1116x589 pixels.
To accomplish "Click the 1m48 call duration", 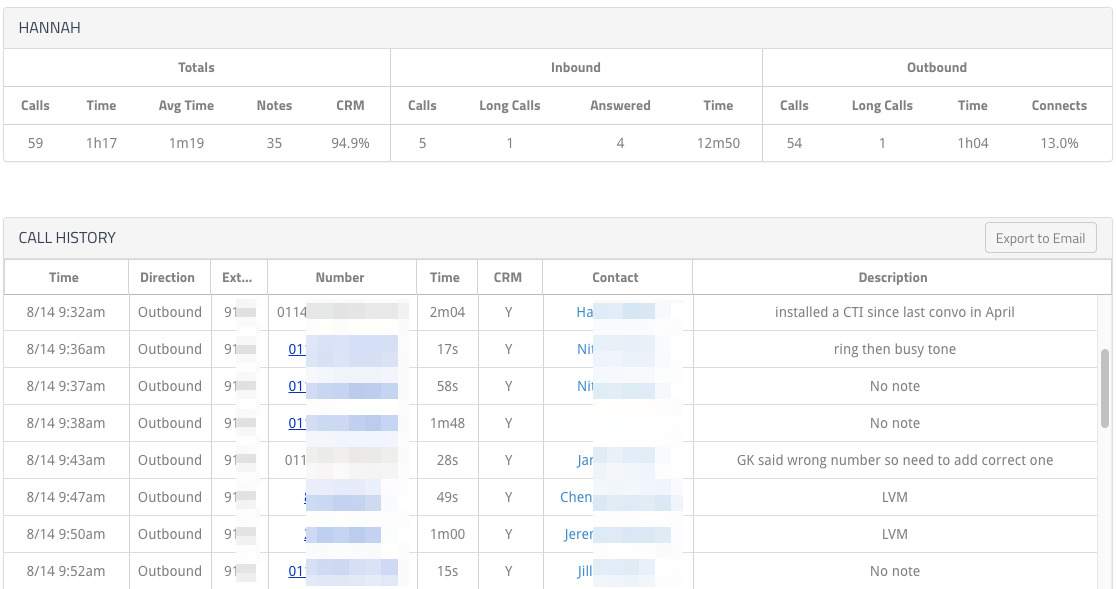I will coord(447,423).
